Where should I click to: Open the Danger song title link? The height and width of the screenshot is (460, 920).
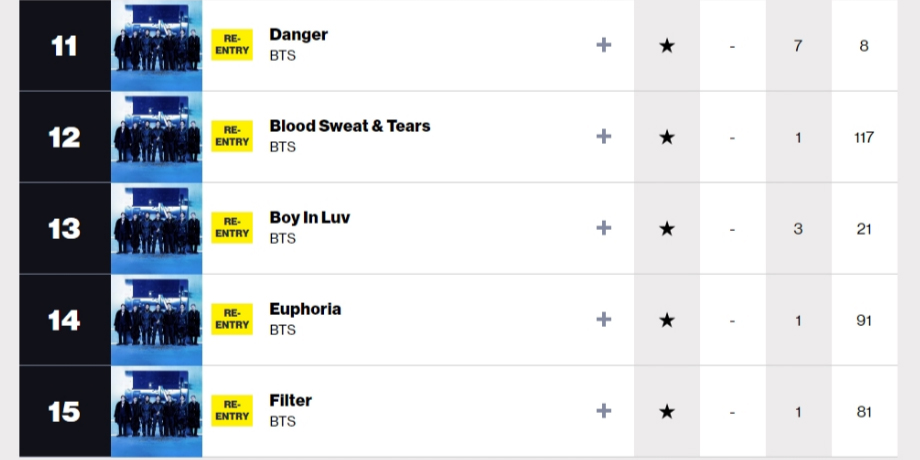298,35
